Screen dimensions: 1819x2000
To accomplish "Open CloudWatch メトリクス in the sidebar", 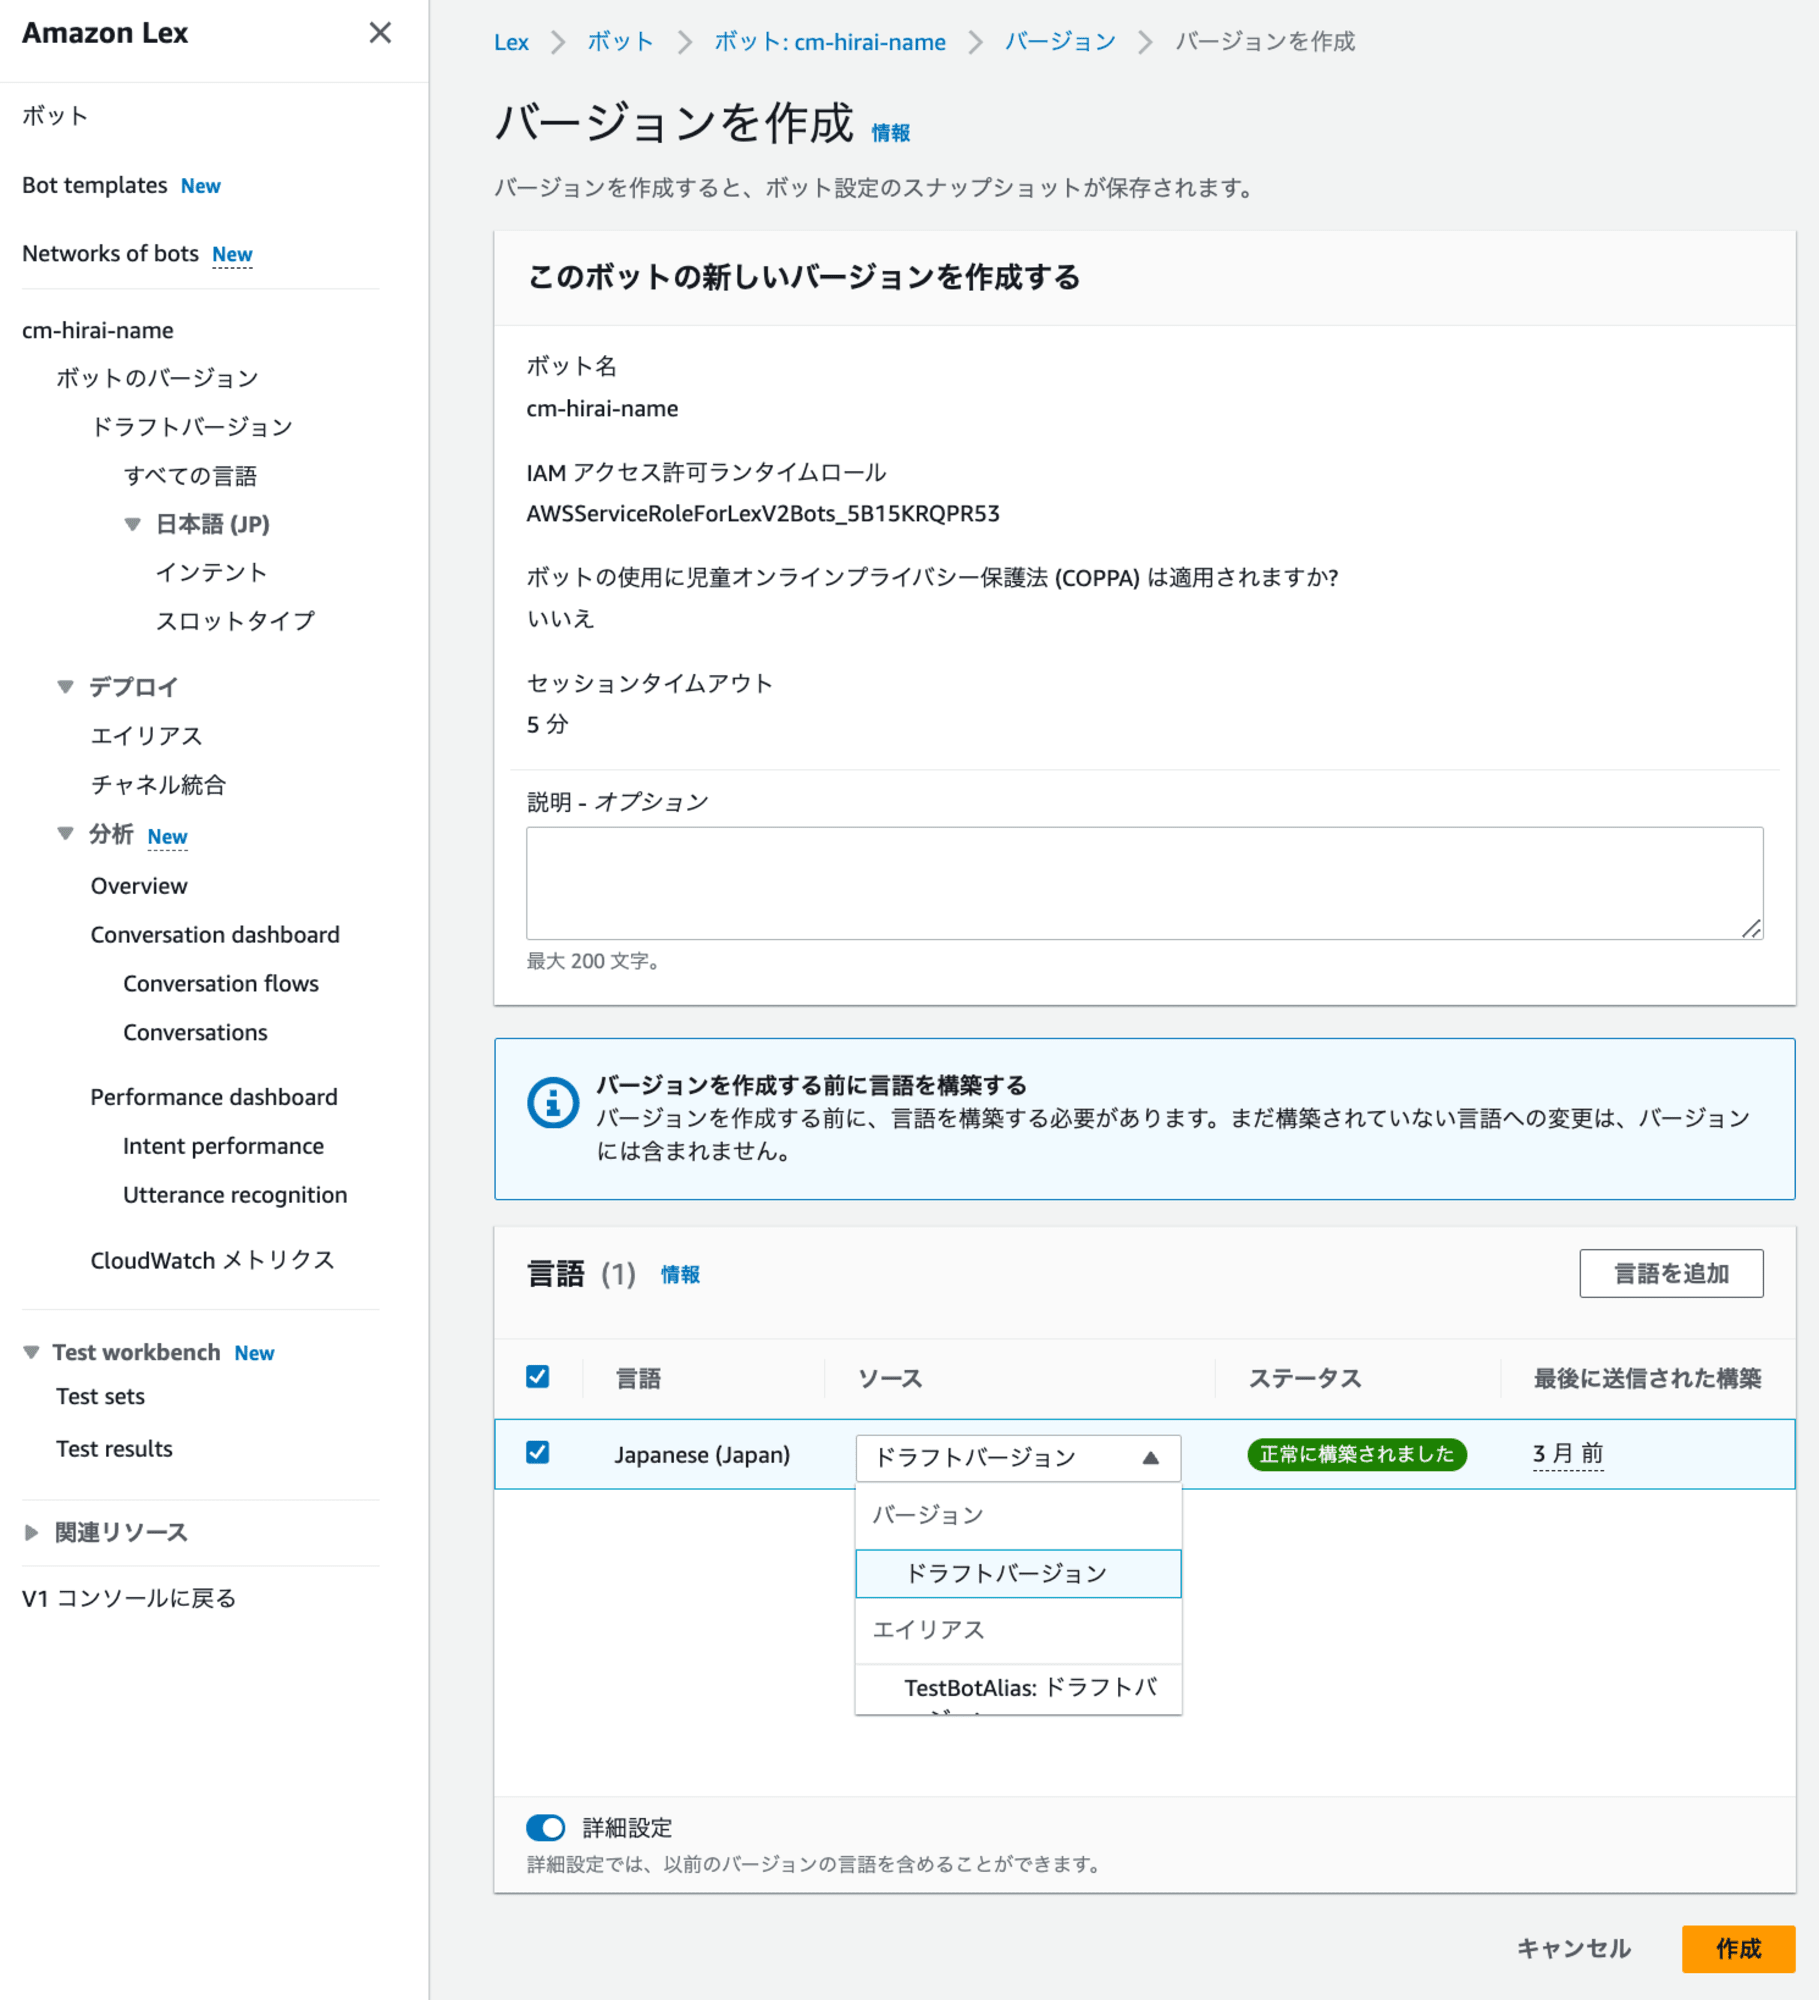I will click(x=212, y=1260).
